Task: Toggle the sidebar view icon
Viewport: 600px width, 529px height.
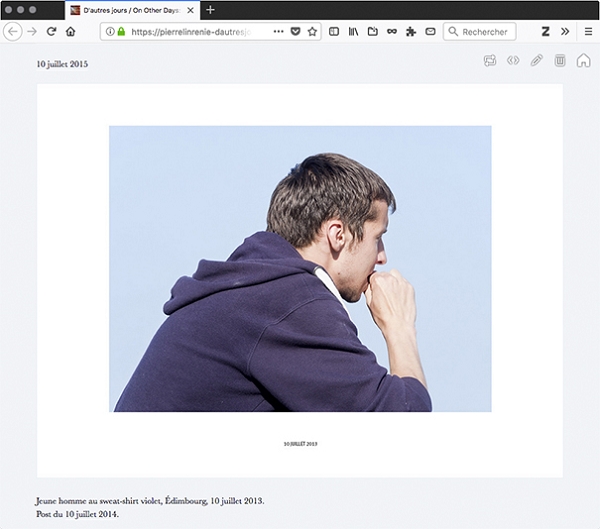Action: click(x=334, y=32)
